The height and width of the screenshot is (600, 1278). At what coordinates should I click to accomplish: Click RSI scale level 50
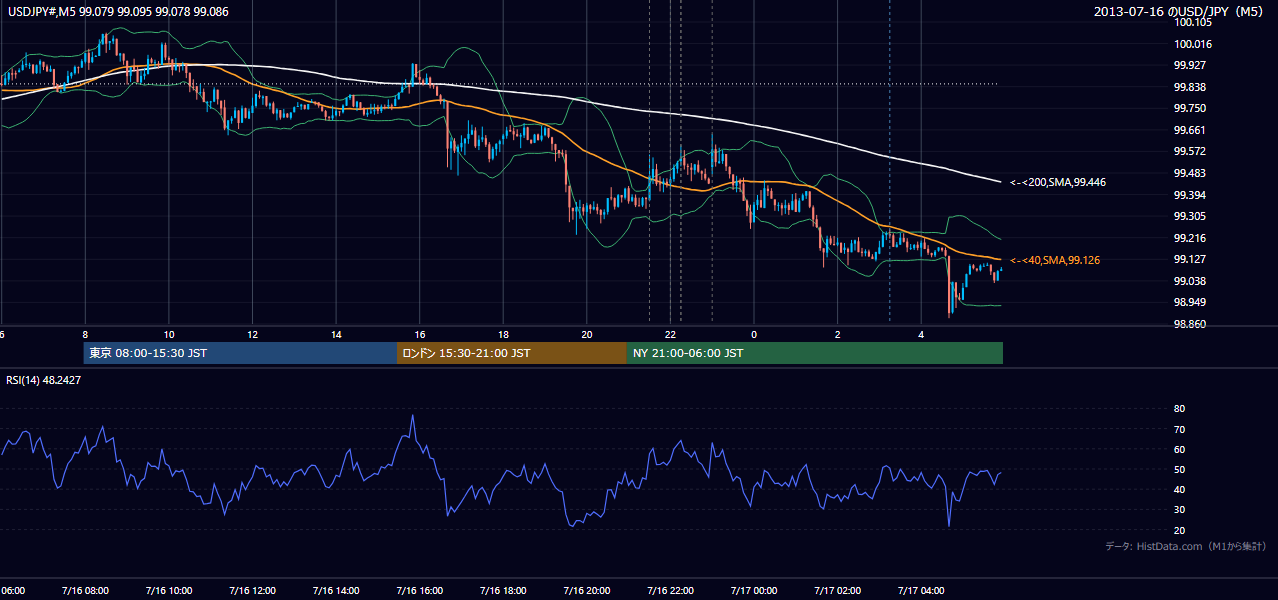(x=1180, y=469)
